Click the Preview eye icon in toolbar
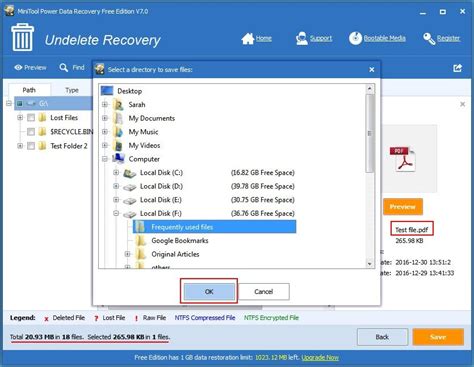This screenshot has width=474, height=367. [18, 67]
